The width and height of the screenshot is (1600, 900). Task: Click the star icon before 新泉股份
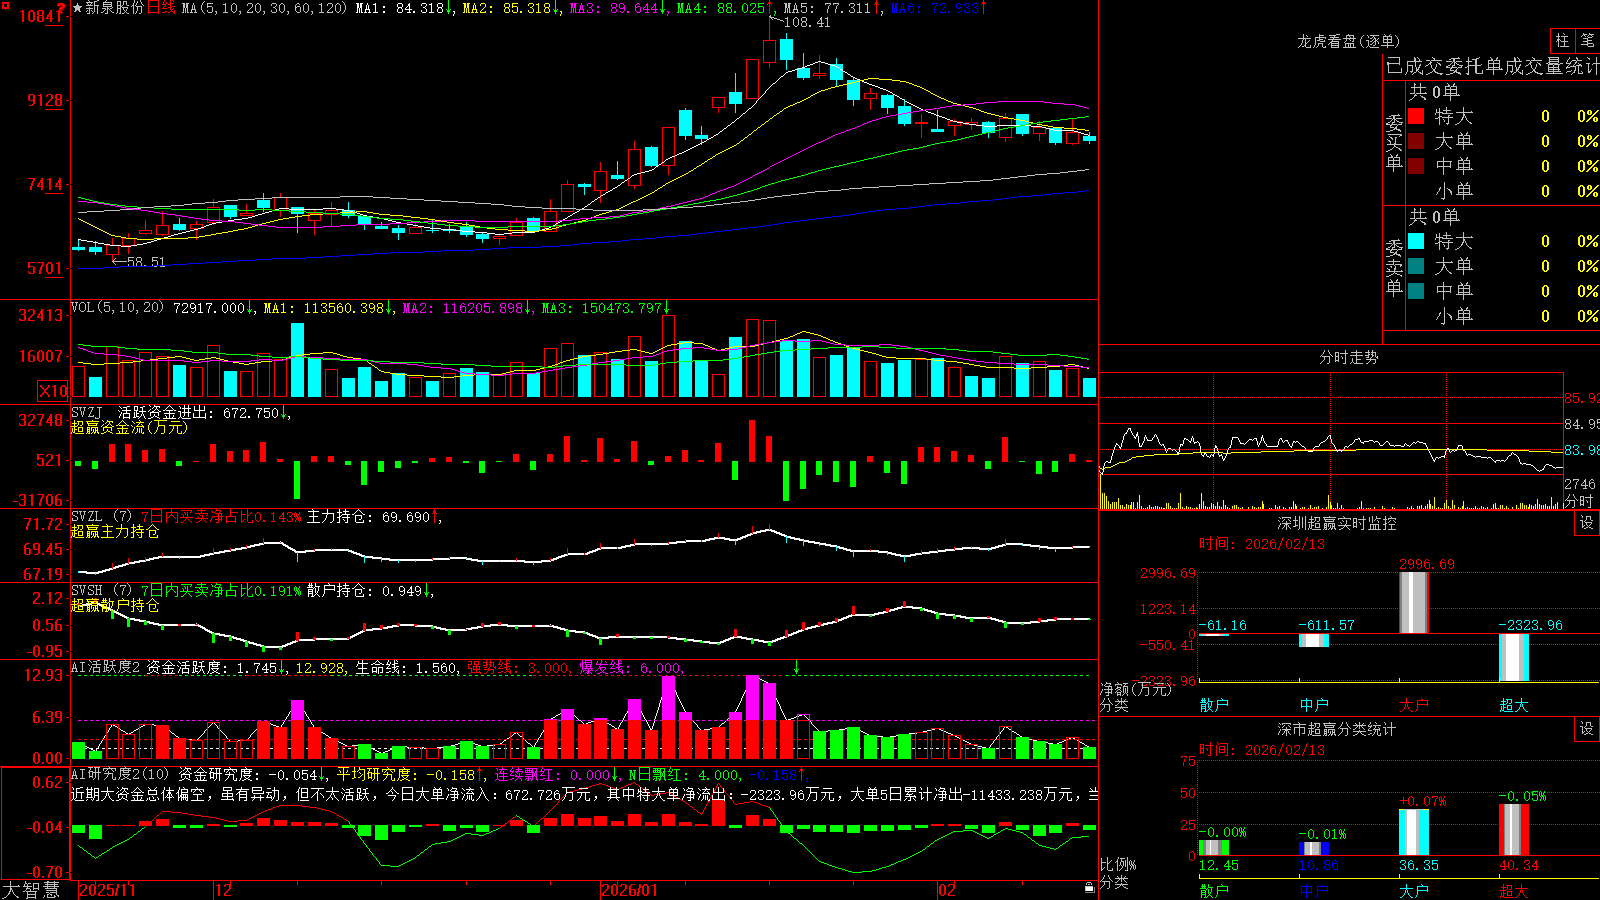coord(77,8)
